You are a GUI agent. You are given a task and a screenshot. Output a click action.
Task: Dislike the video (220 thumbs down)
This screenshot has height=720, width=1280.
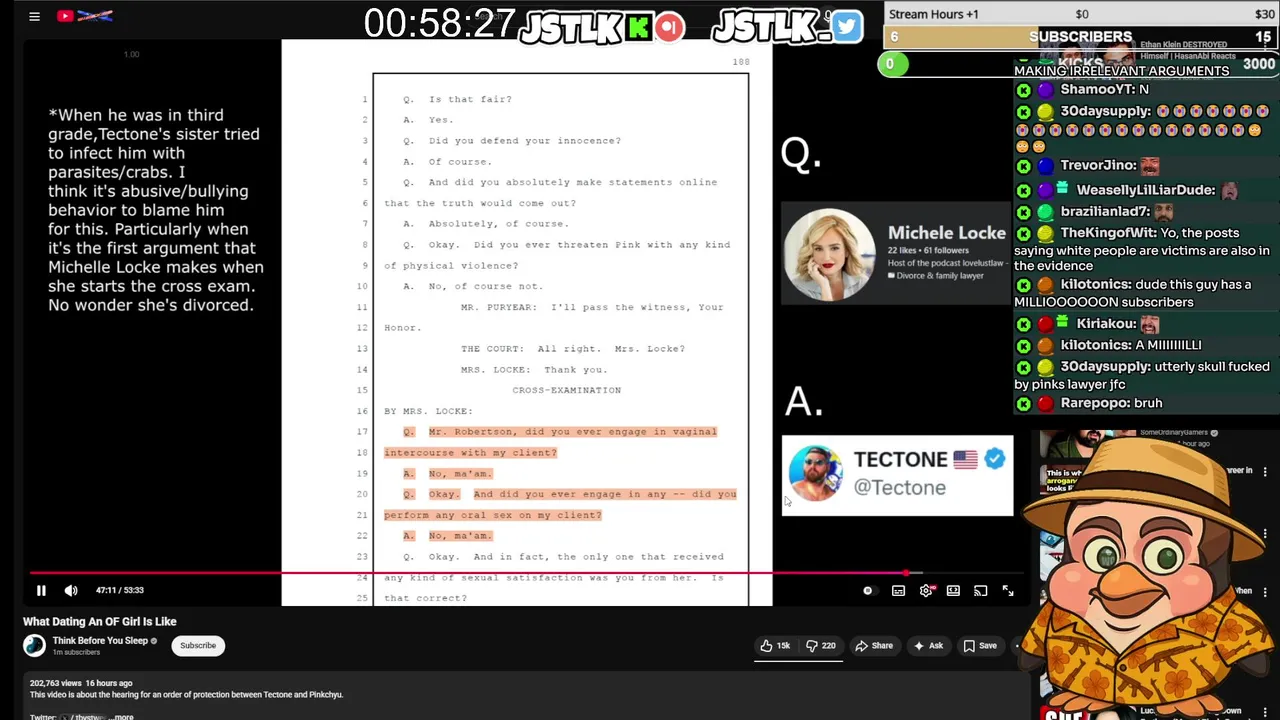pyautogui.click(x=821, y=646)
